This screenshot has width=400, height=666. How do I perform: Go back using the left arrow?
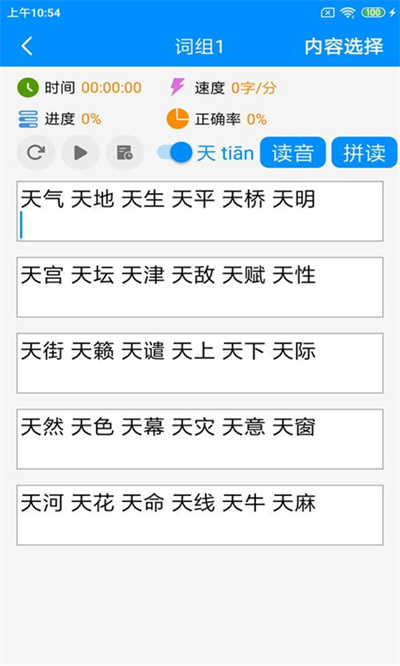(27, 46)
